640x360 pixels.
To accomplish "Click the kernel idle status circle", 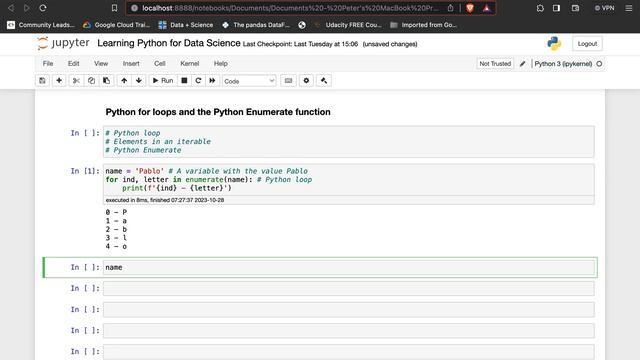I will (599, 64).
